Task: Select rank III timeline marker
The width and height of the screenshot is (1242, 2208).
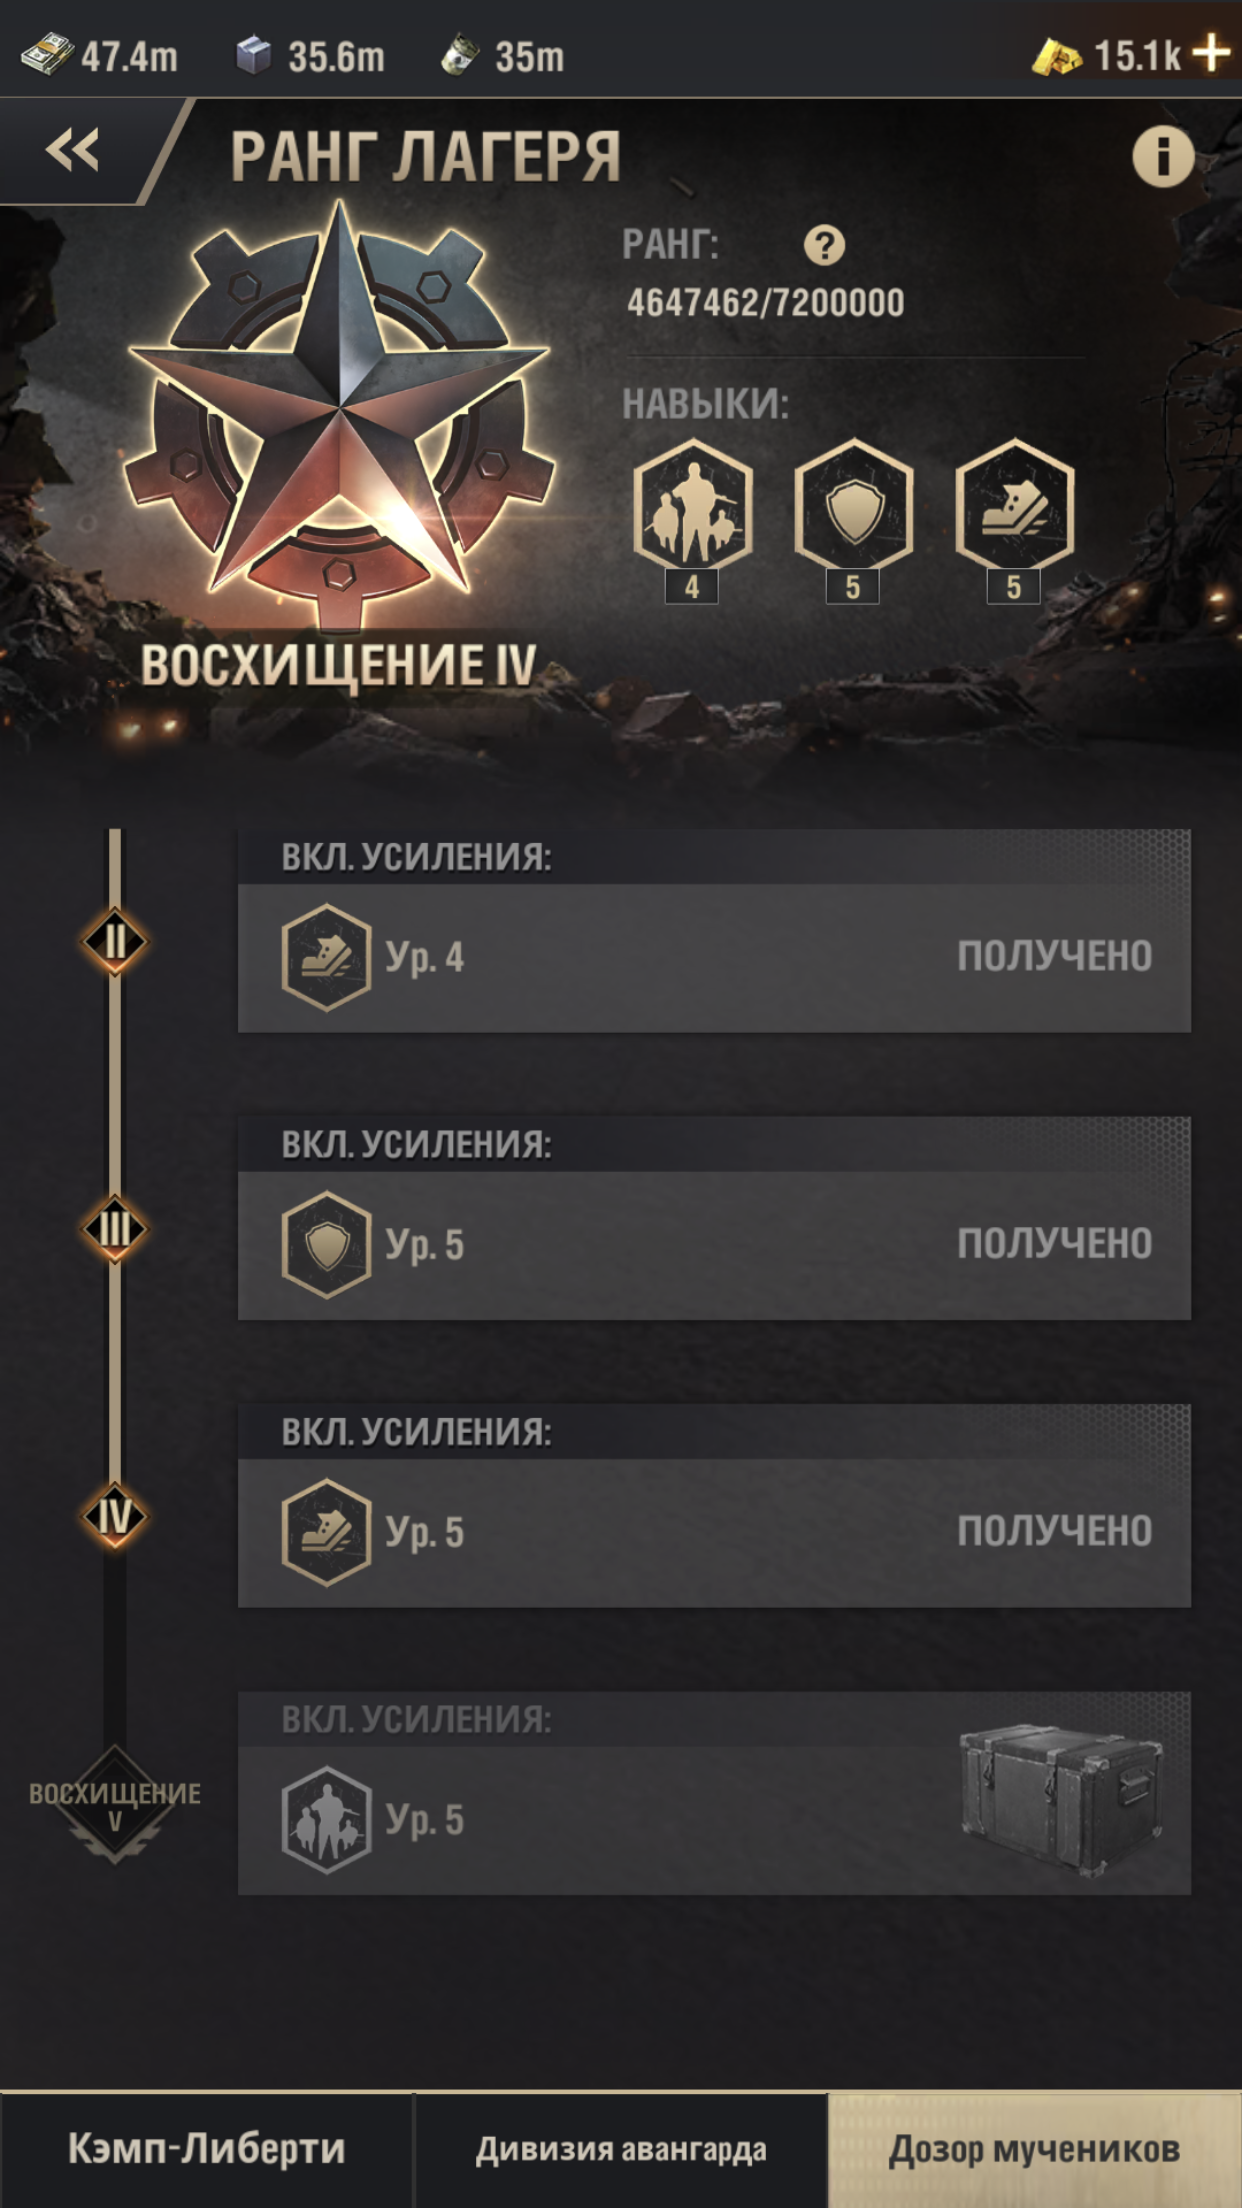Action: (x=115, y=1229)
